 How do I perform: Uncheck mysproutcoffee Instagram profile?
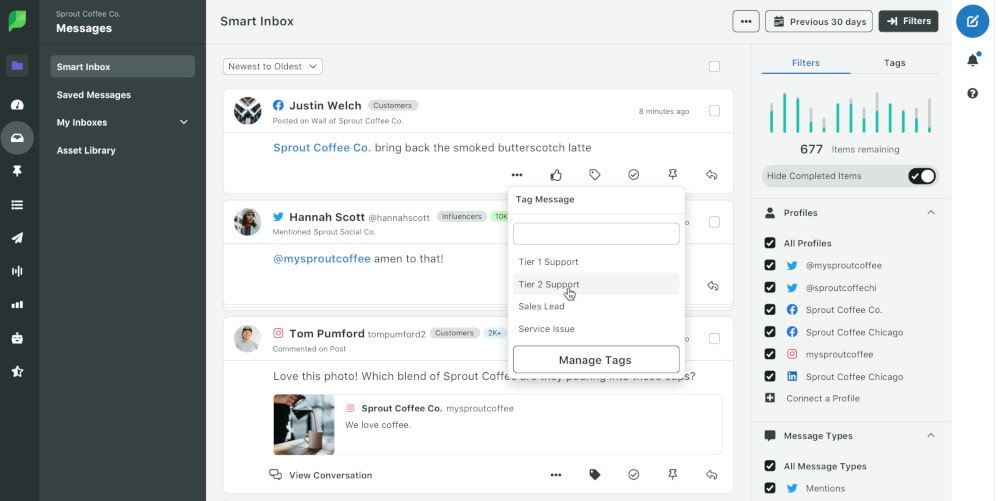tap(770, 355)
